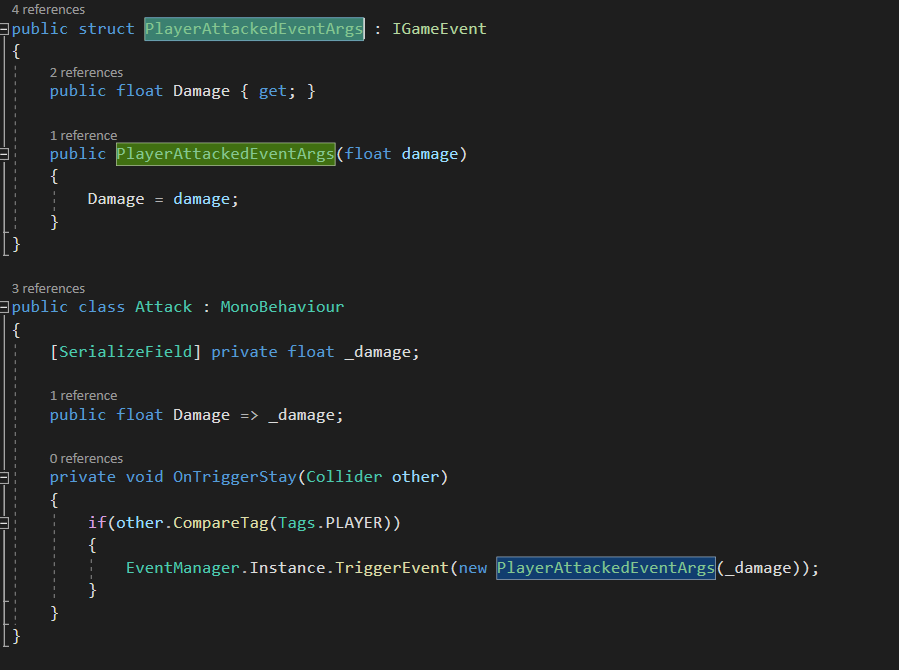Click the 'new' keyword in TriggerEvent call
The height and width of the screenshot is (670, 899).
click(472, 568)
